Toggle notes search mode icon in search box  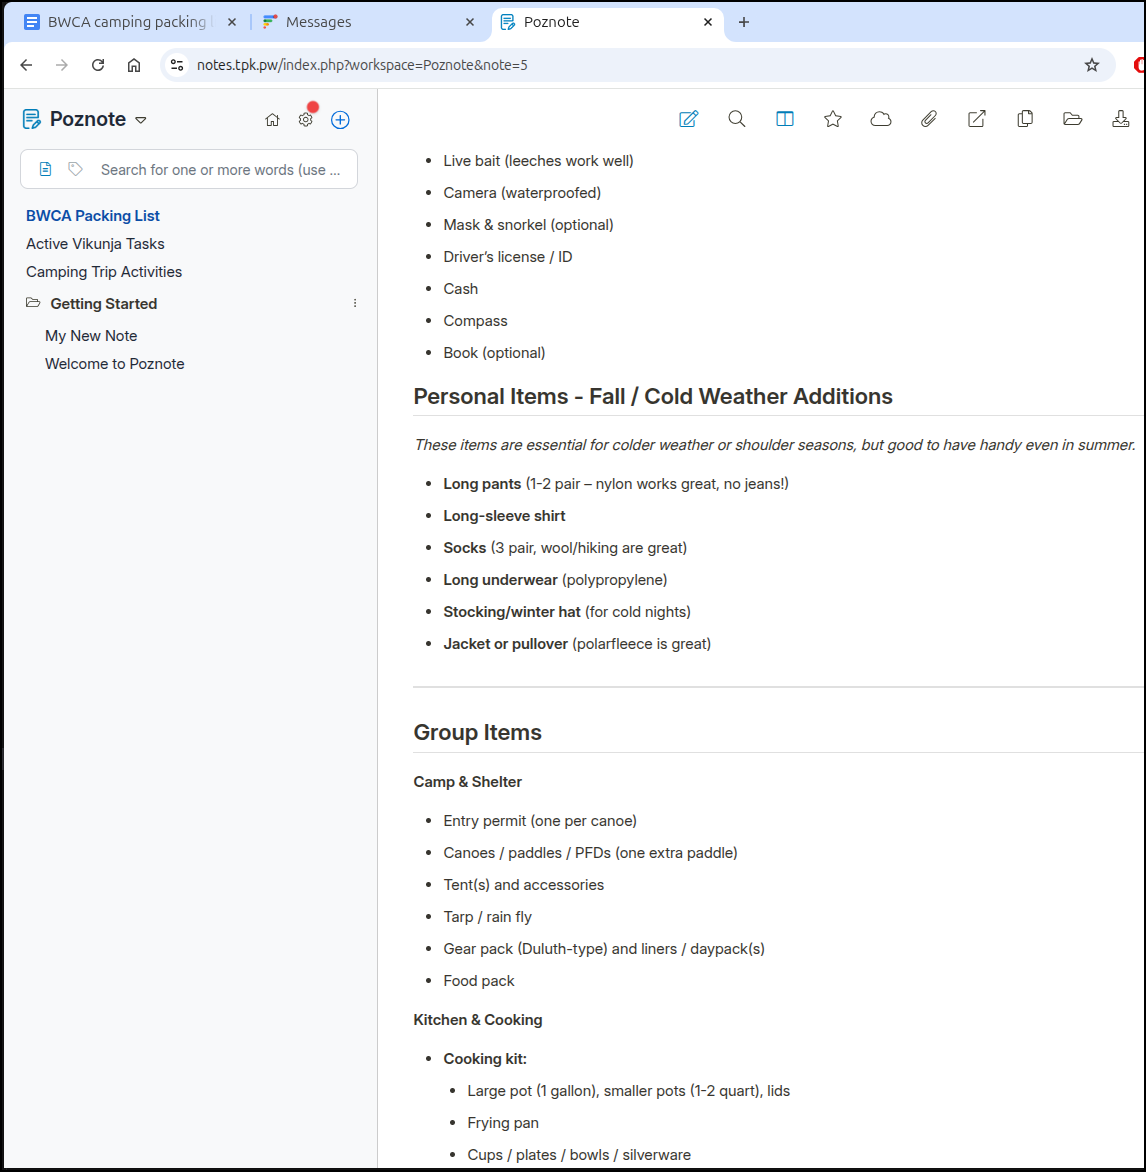[46, 170]
